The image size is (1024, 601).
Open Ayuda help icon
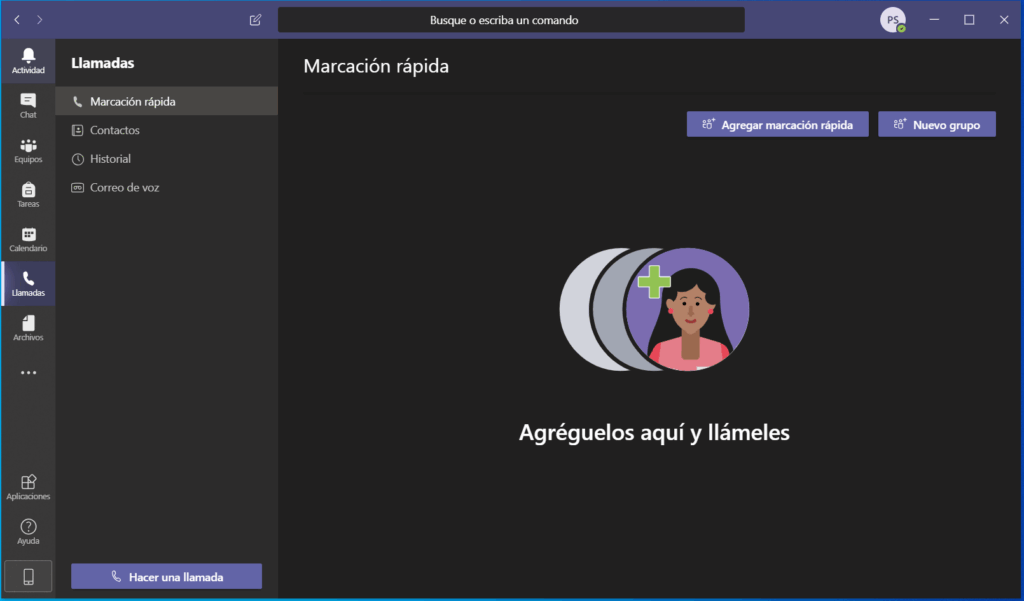[28, 531]
